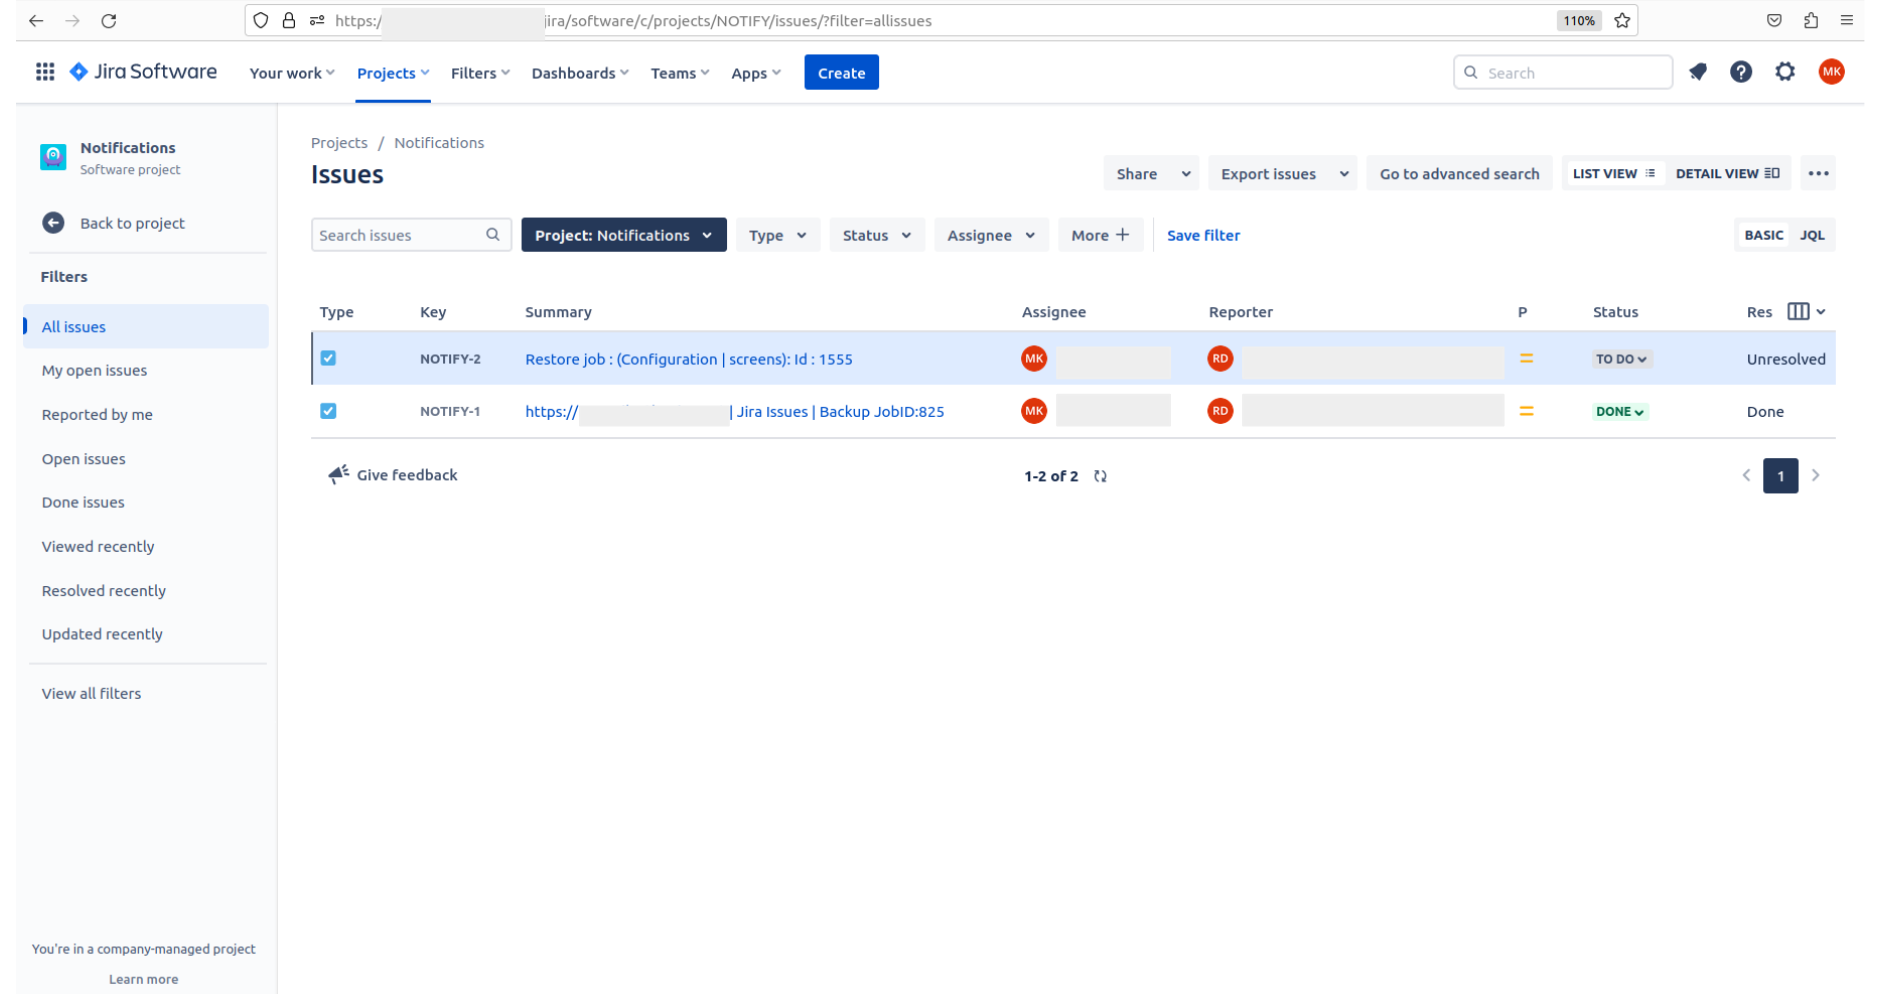Open the TO DO status dropdown

(1620, 359)
